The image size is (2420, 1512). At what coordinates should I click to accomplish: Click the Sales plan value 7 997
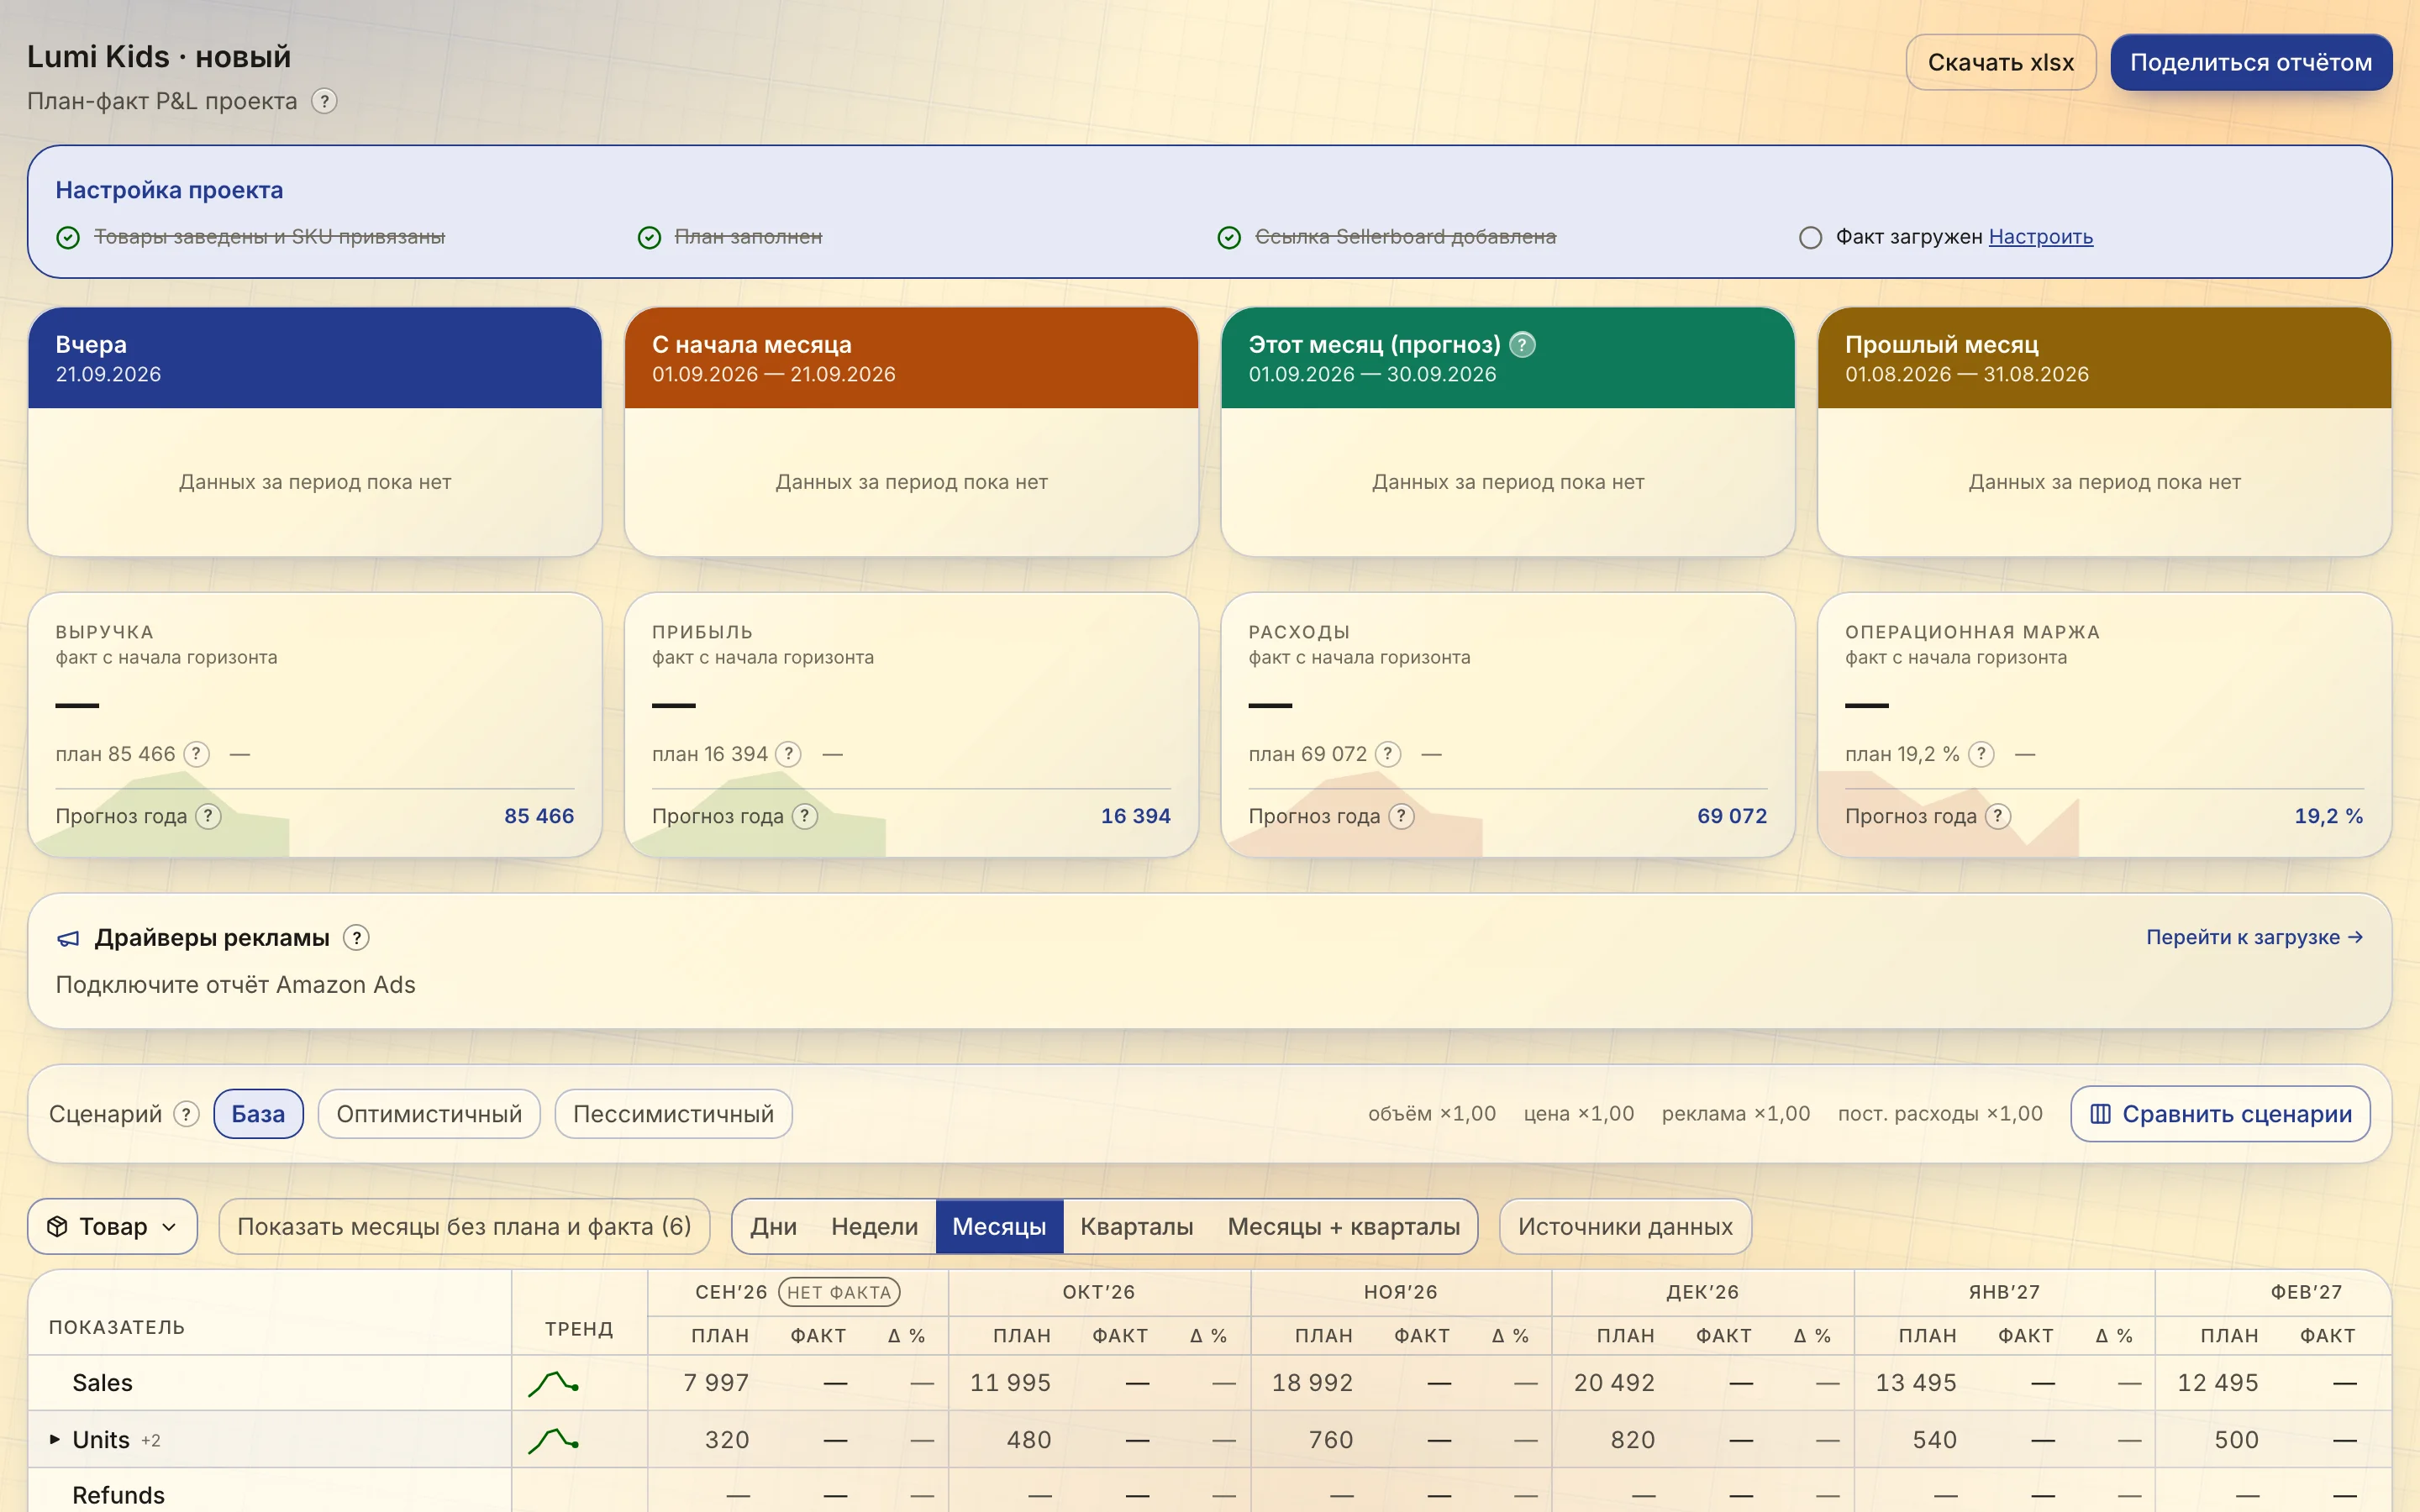716,1383
